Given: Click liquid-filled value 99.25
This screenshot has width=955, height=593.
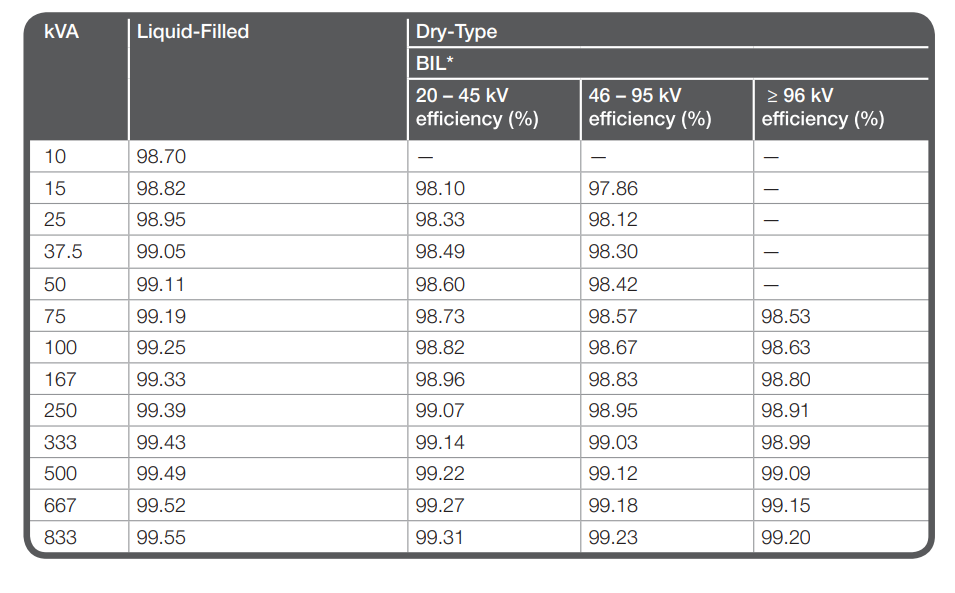Looking at the screenshot, I should pyautogui.click(x=161, y=348).
